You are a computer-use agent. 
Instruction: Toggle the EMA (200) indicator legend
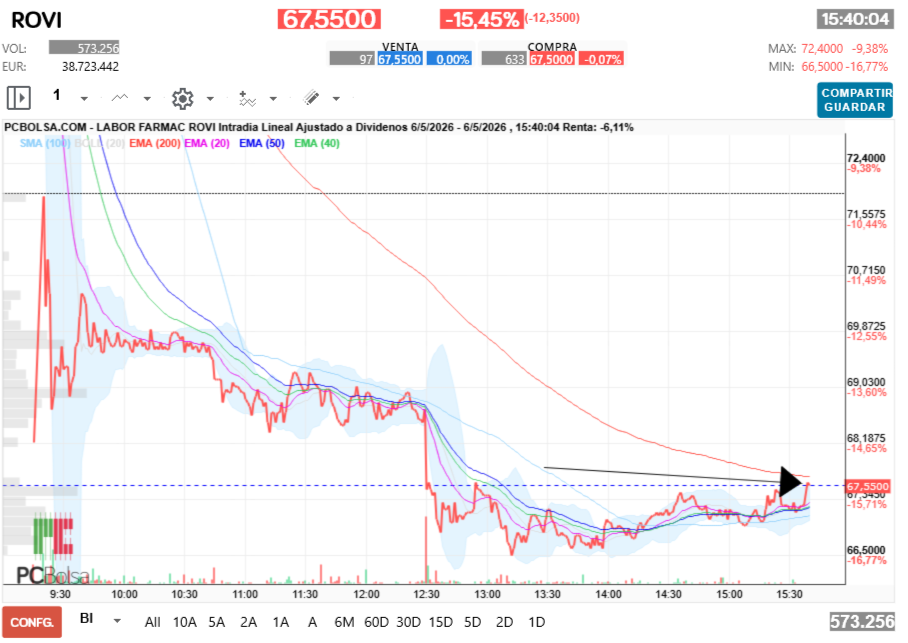pyautogui.click(x=155, y=143)
